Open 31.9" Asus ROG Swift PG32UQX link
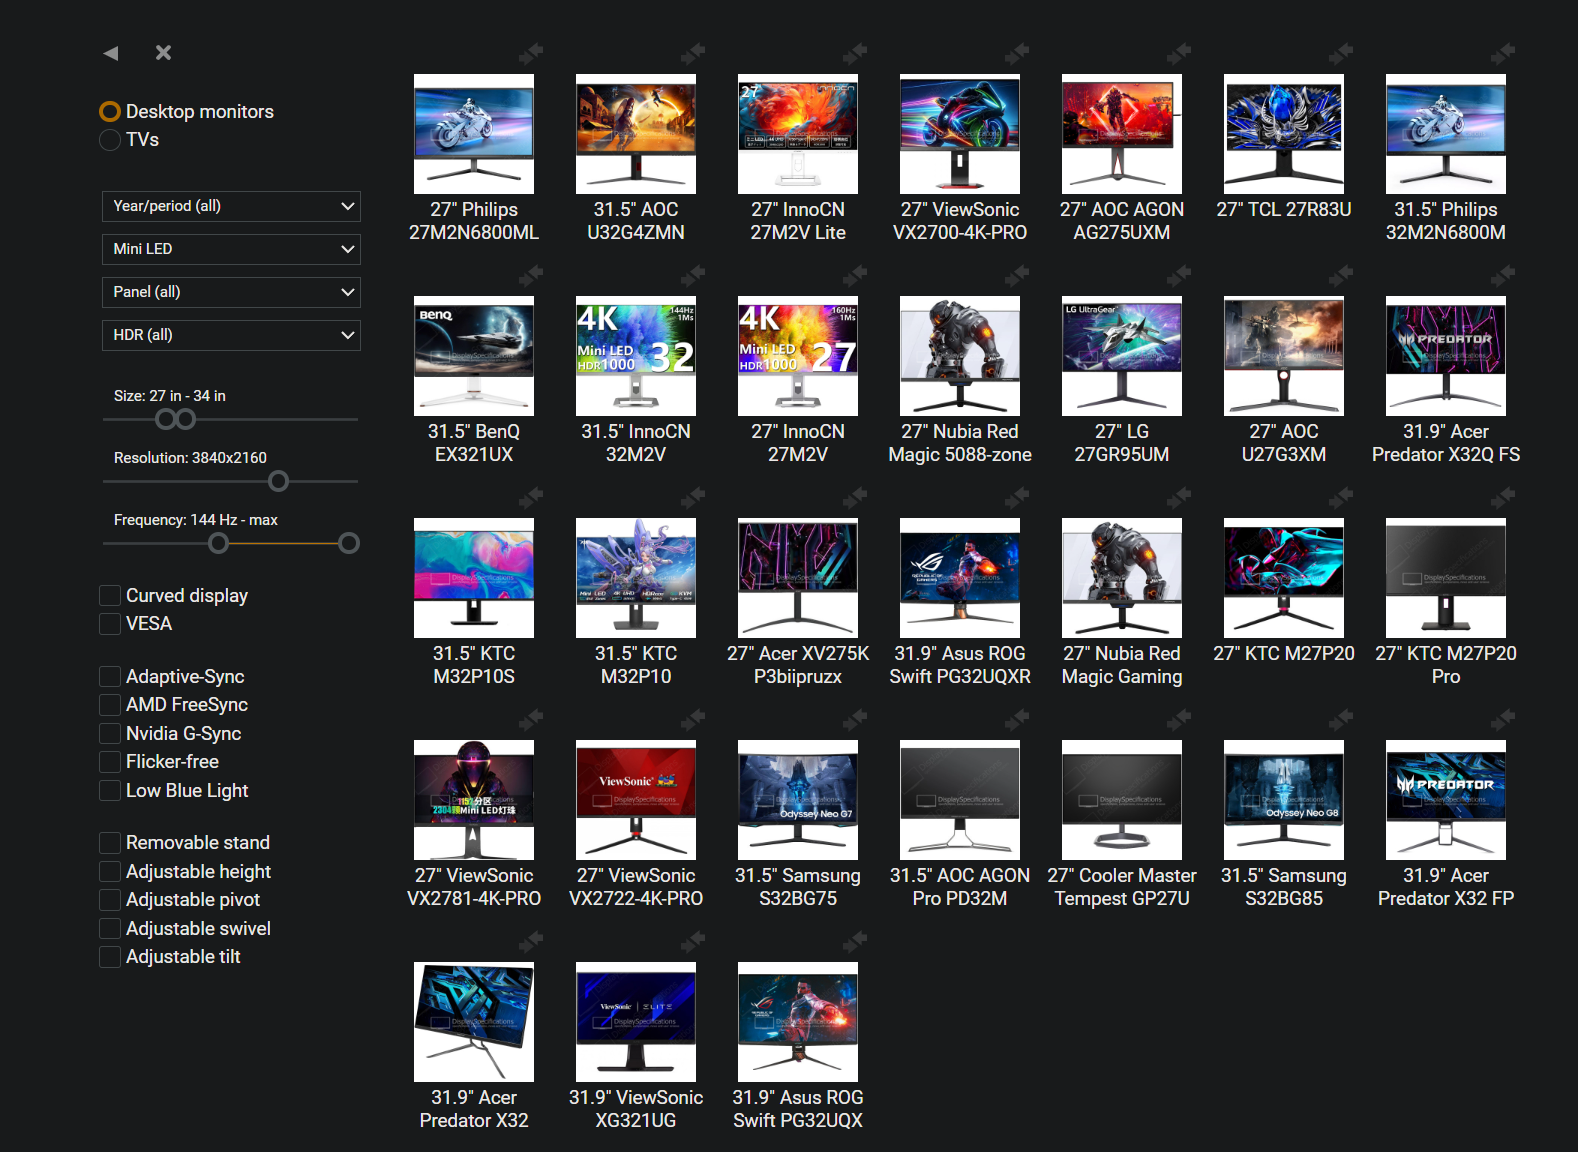The image size is (1578, 1152). 798,1109
